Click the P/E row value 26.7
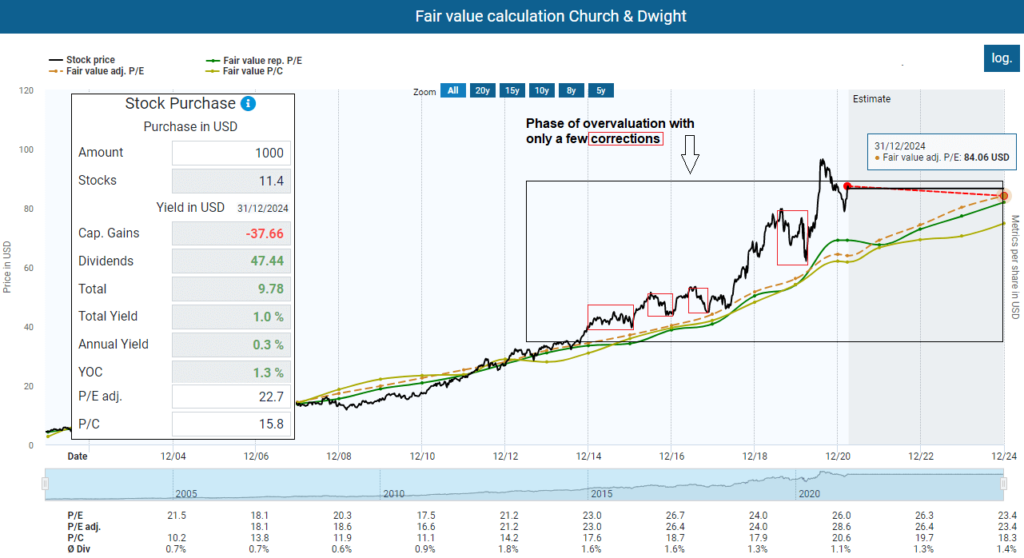The width and height of the screenshot is (1024, 558). (675, 516)
